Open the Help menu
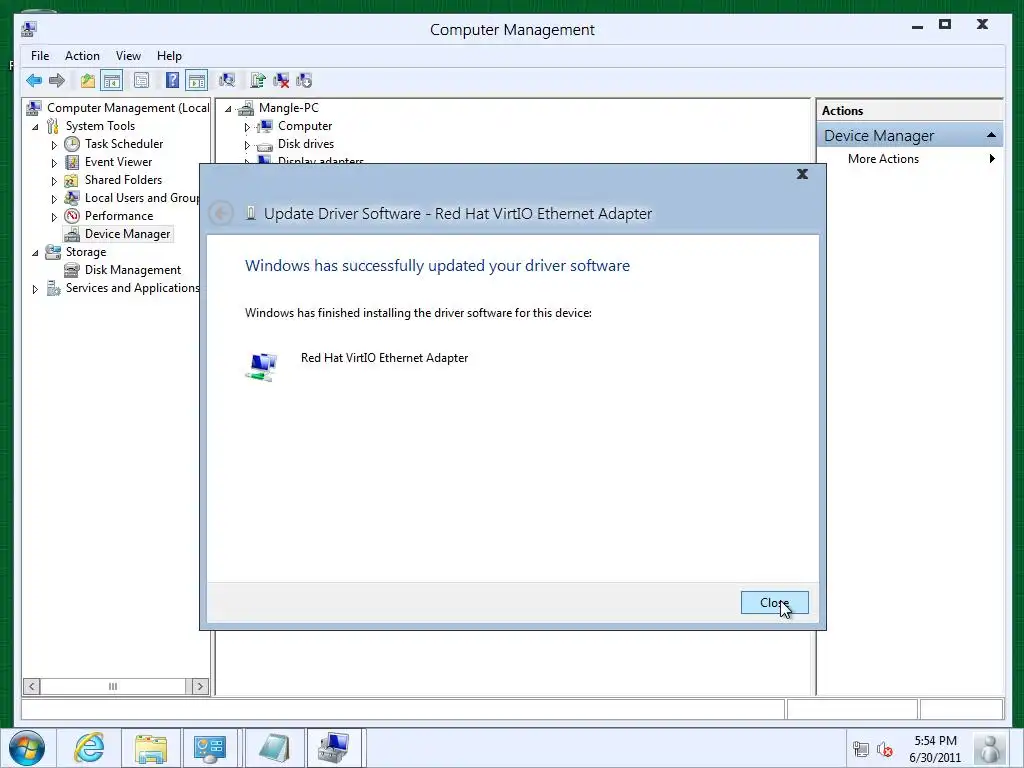 (169, 56)
